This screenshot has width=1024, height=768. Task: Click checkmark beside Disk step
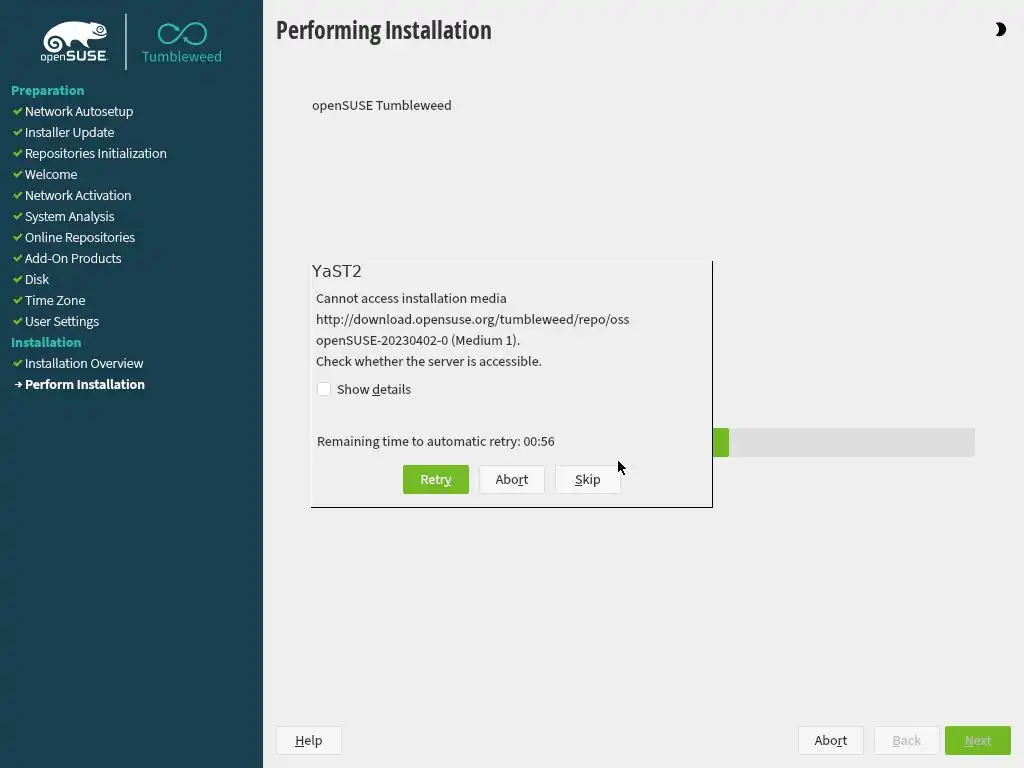18,279
